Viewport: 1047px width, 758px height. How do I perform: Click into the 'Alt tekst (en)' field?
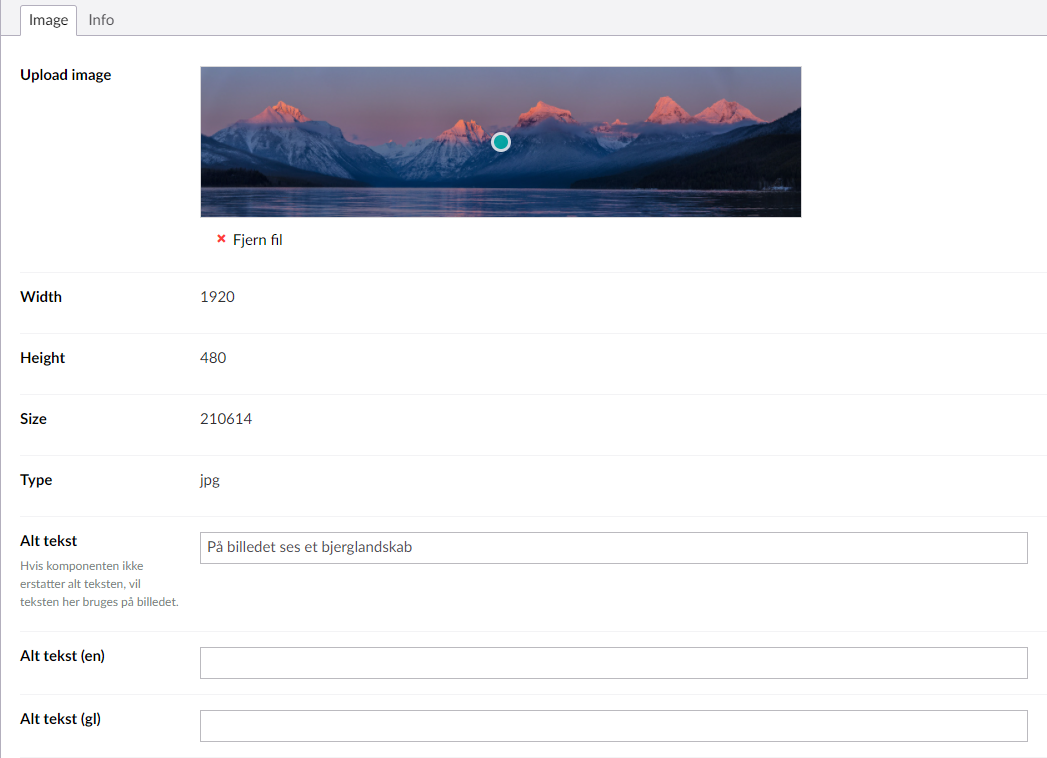coord(613,663)
